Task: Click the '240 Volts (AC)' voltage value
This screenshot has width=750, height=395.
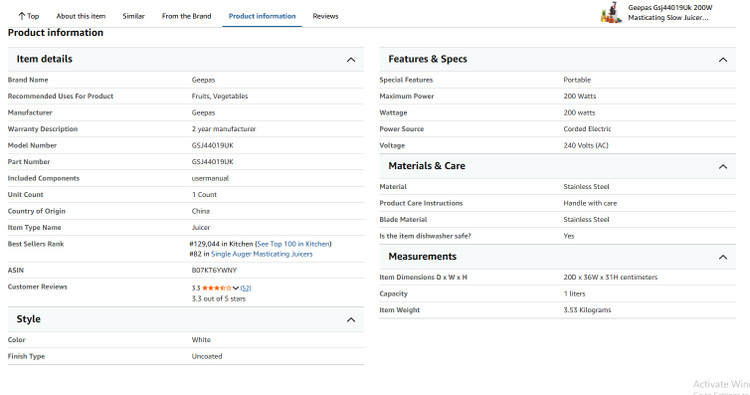Action: (586, 145)
